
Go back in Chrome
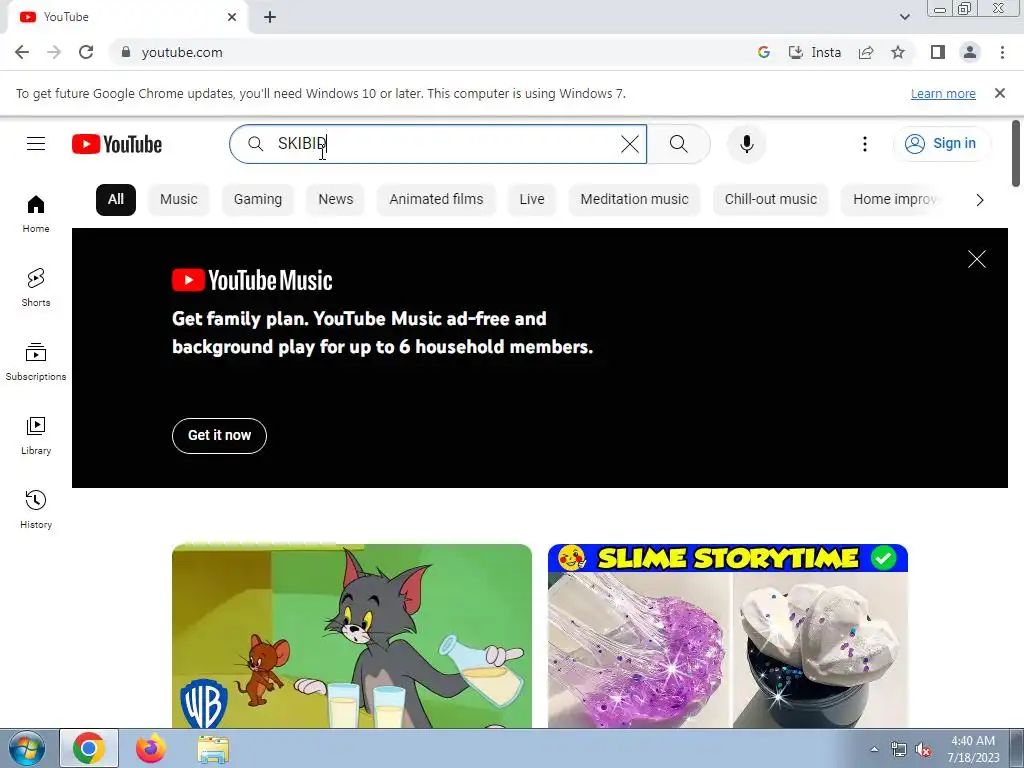[22, 52]
